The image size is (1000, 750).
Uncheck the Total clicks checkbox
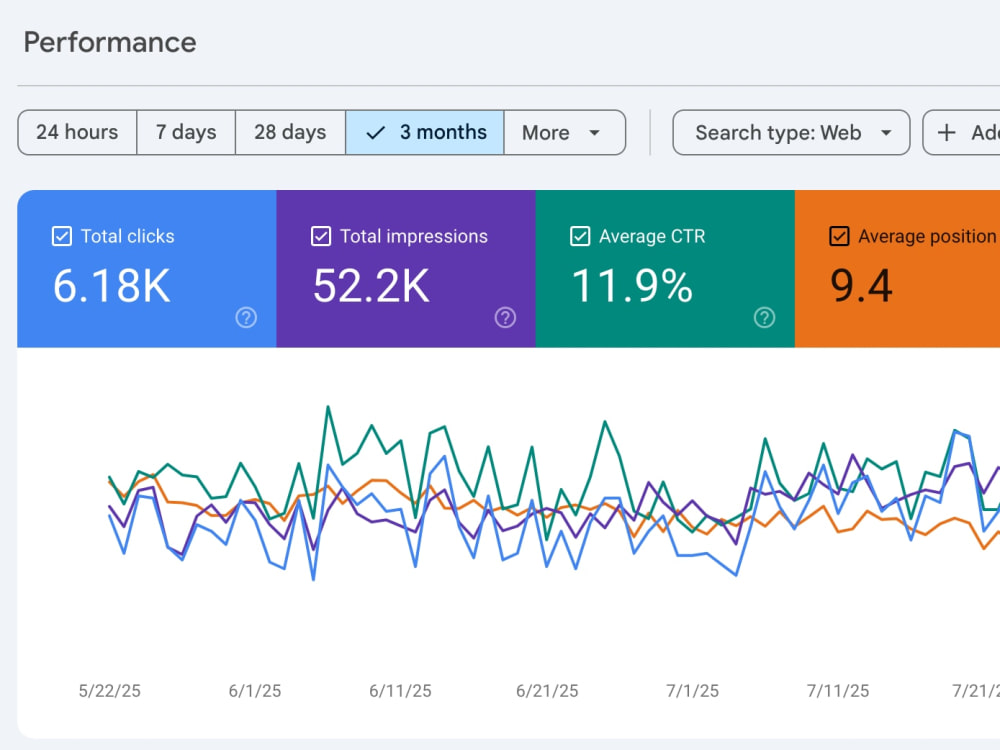62,236
